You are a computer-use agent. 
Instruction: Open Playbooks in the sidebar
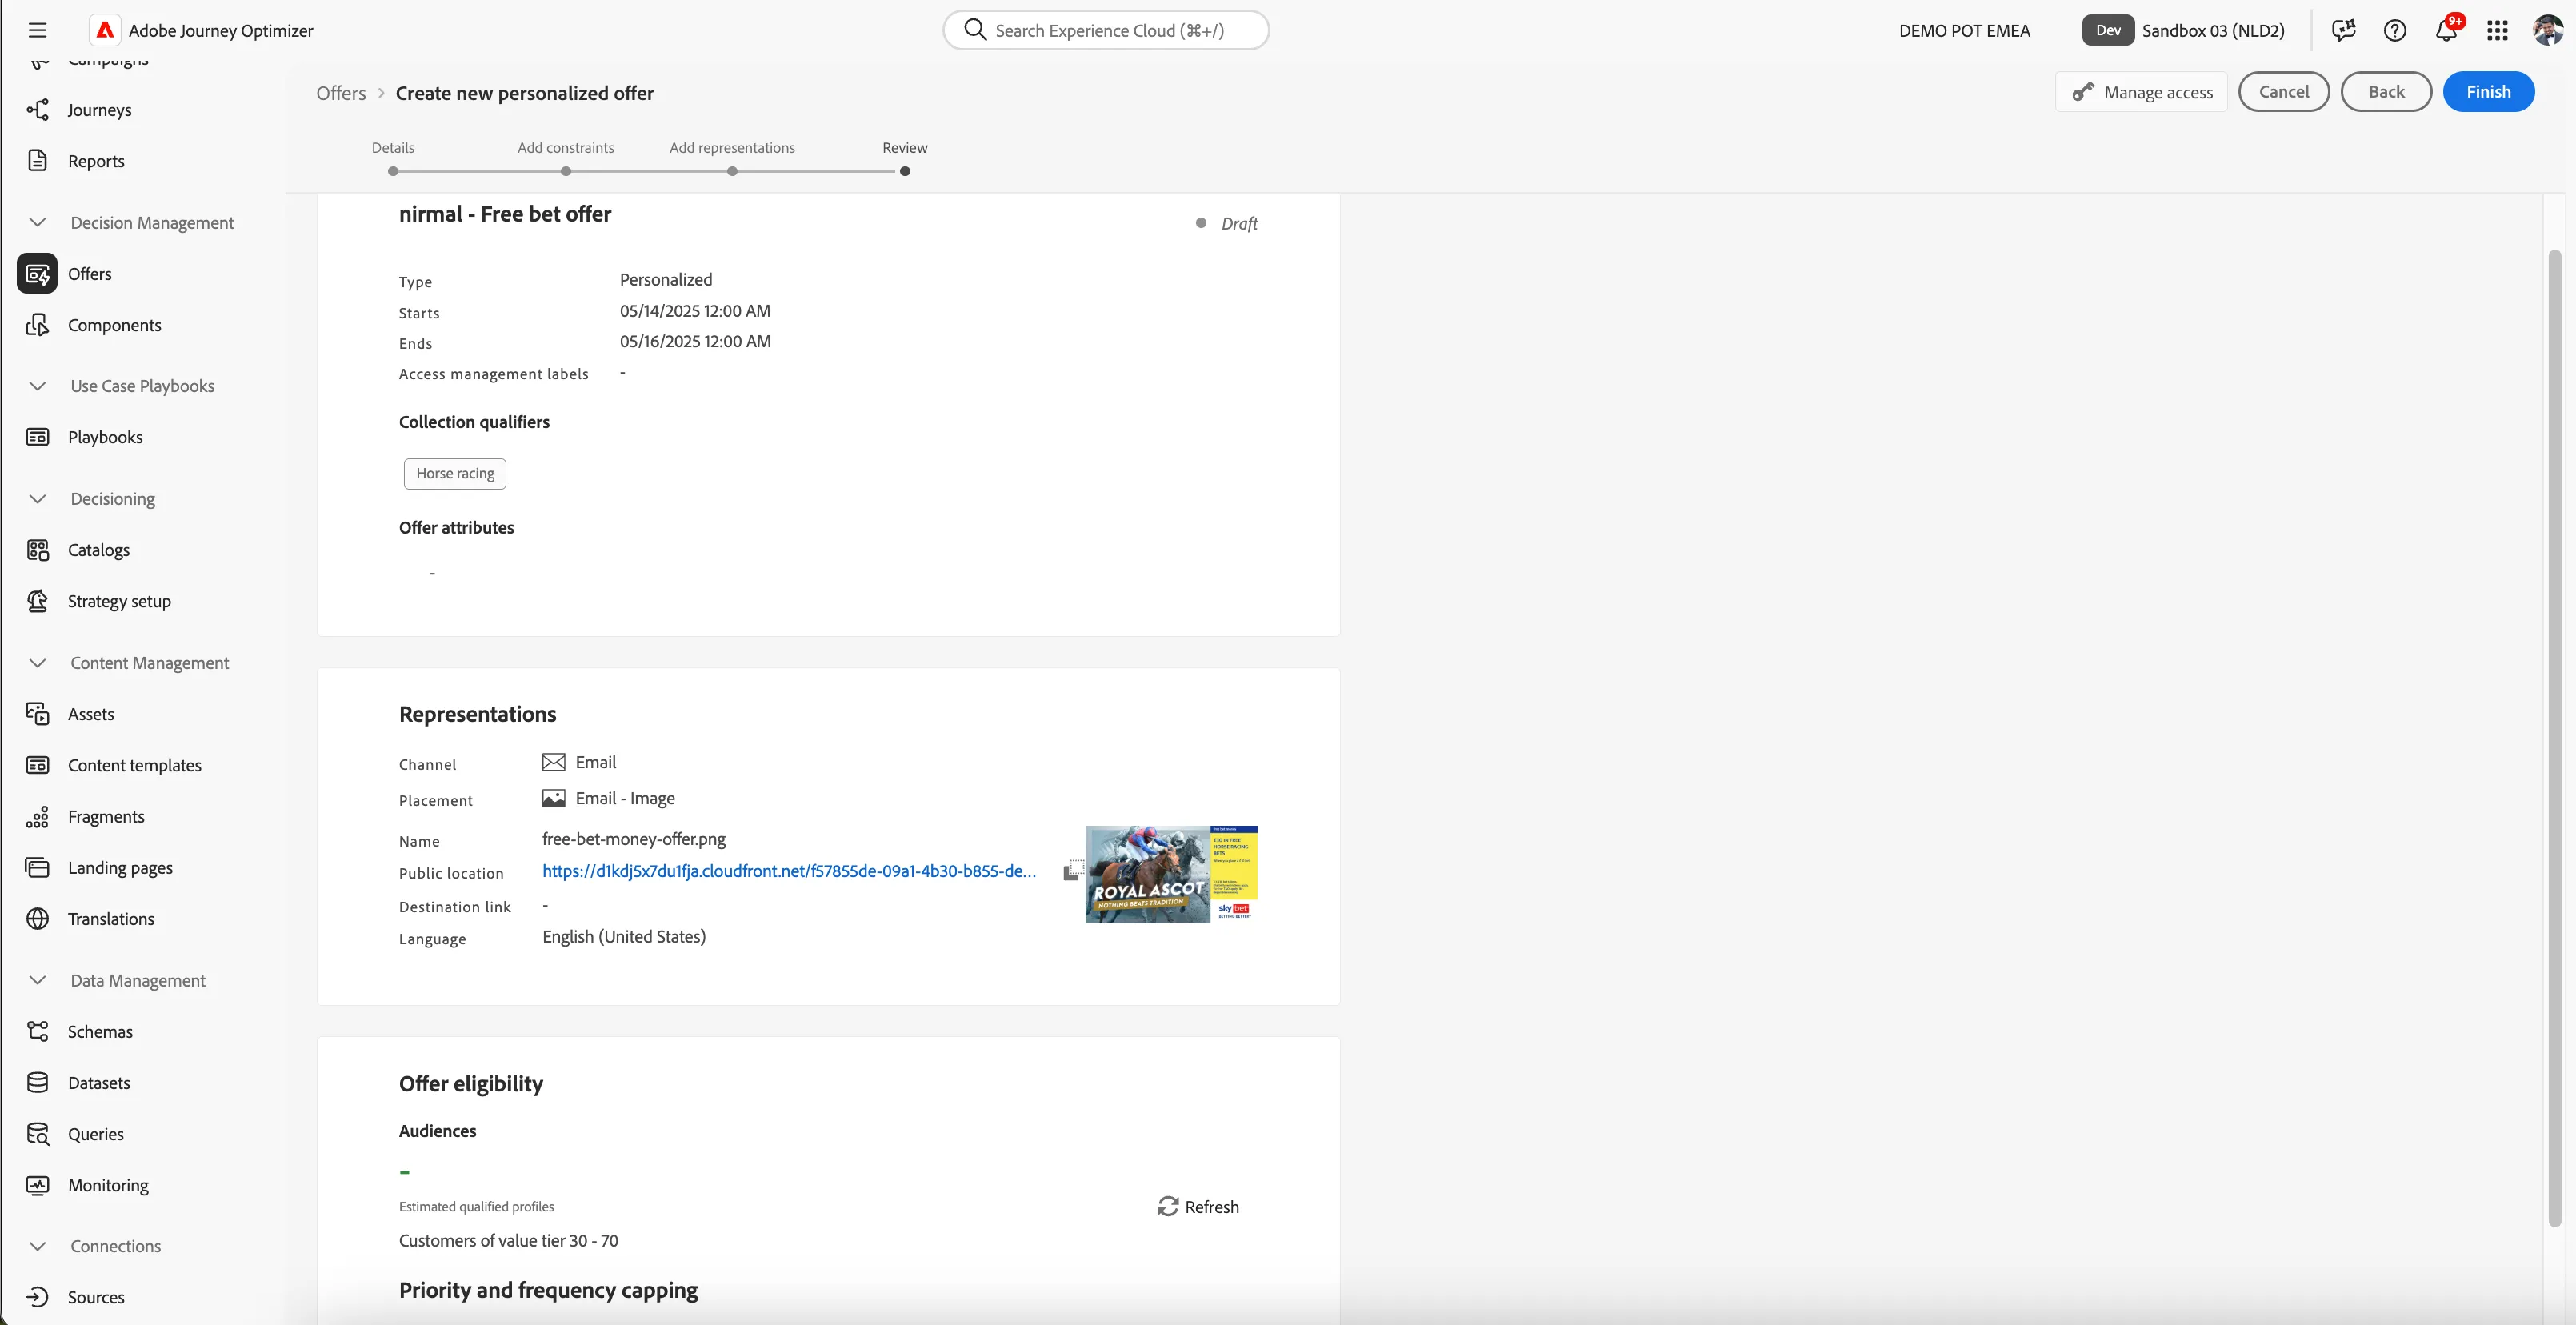click(x=105, y=437)
